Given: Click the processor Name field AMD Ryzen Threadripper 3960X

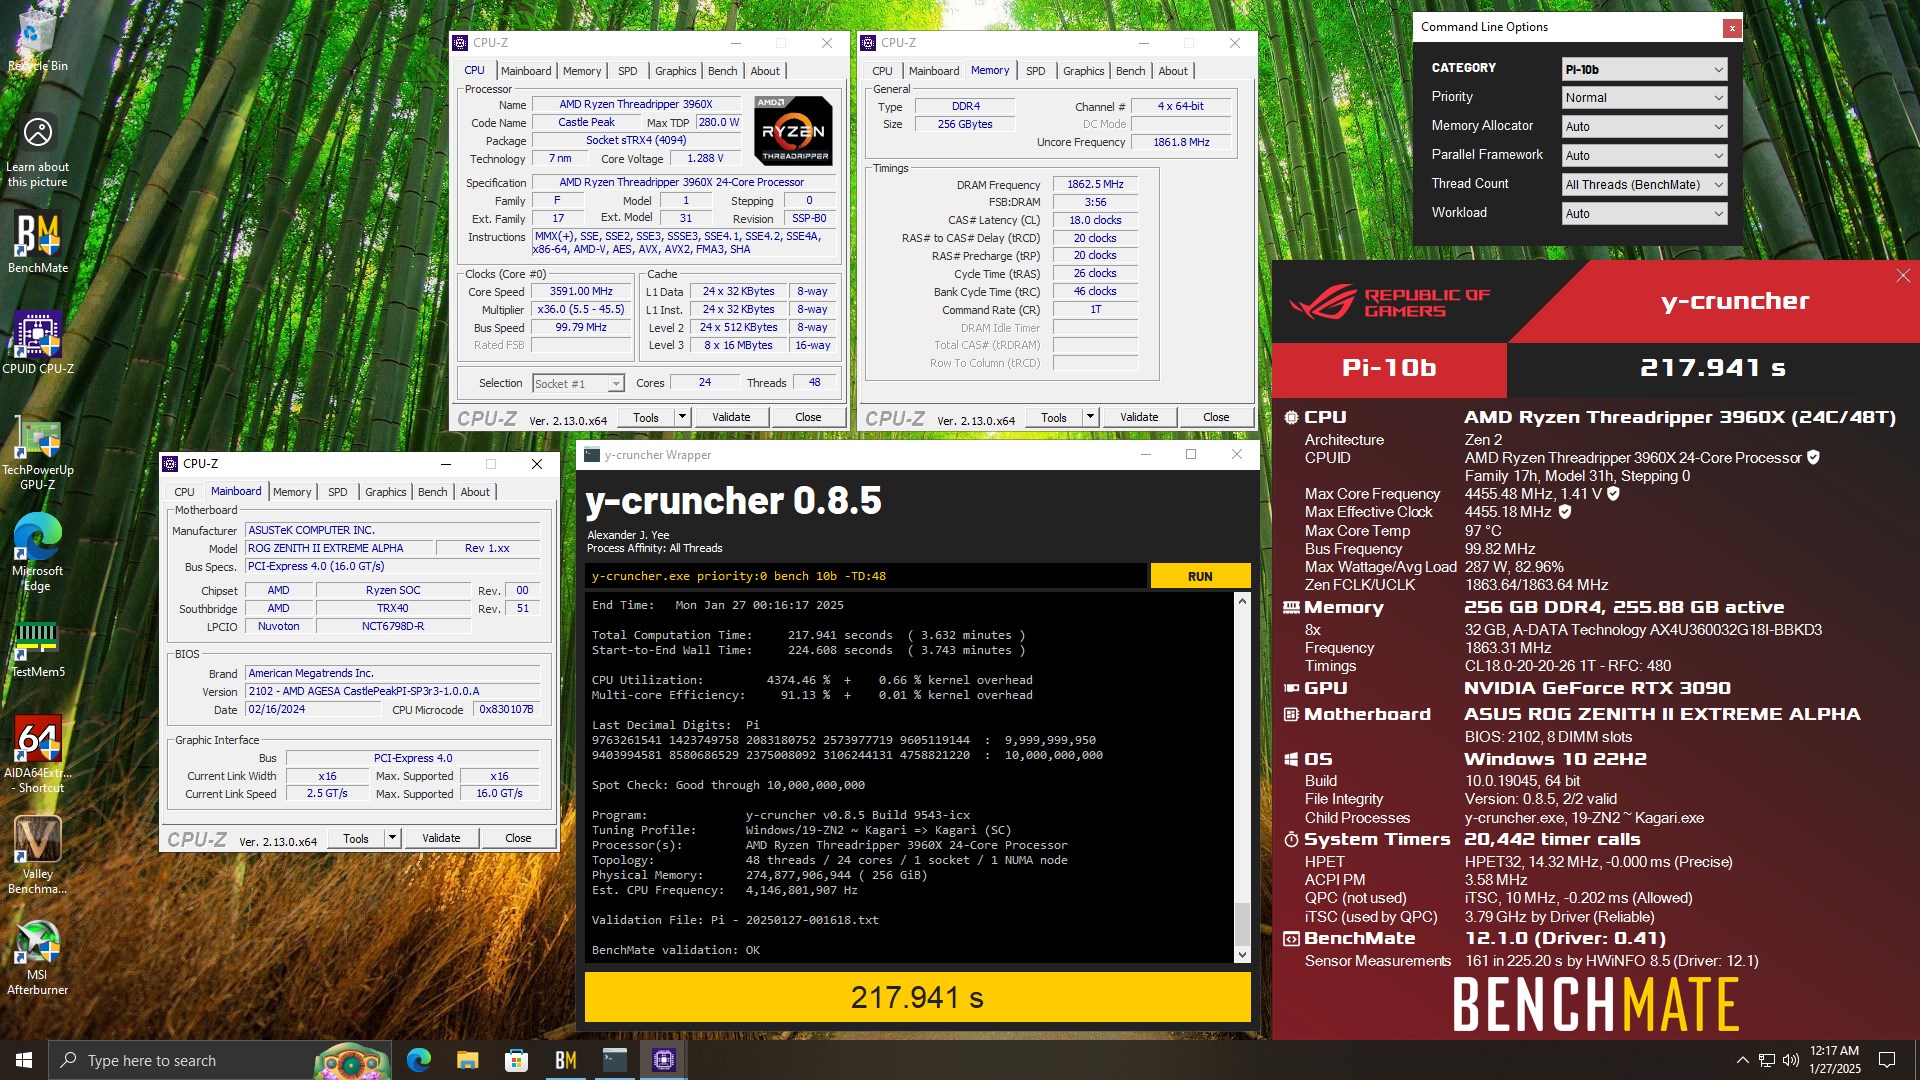Looking at the screenshot, I should point(636,104).
